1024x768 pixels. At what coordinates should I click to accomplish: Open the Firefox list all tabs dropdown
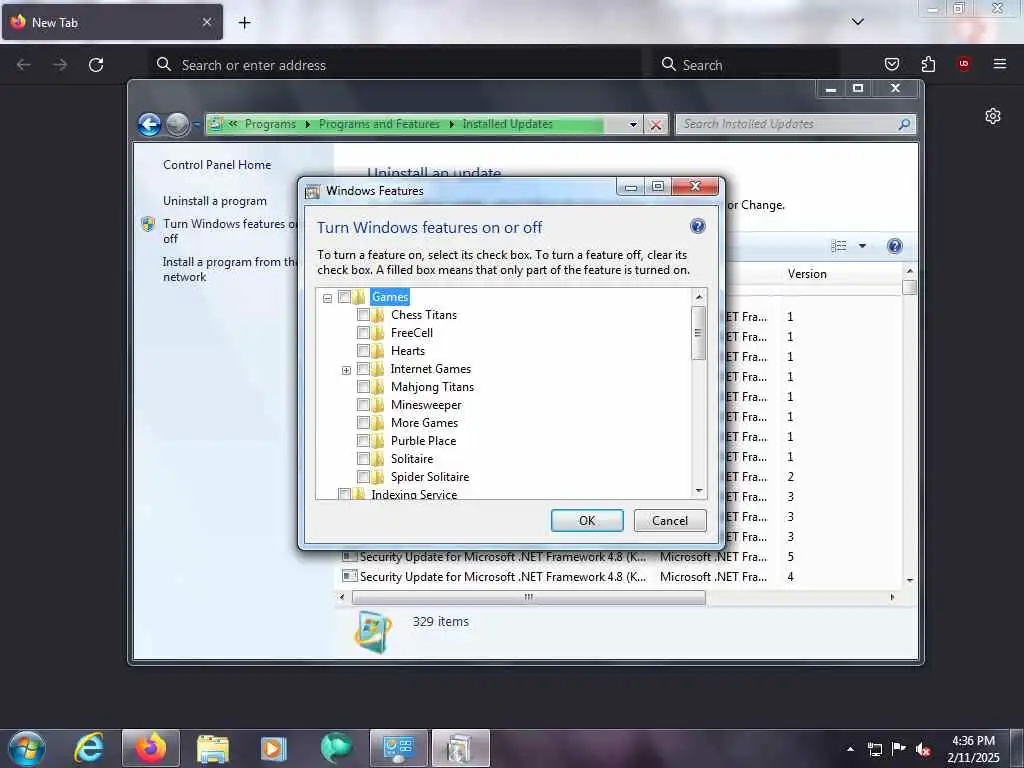pos(857,22)
